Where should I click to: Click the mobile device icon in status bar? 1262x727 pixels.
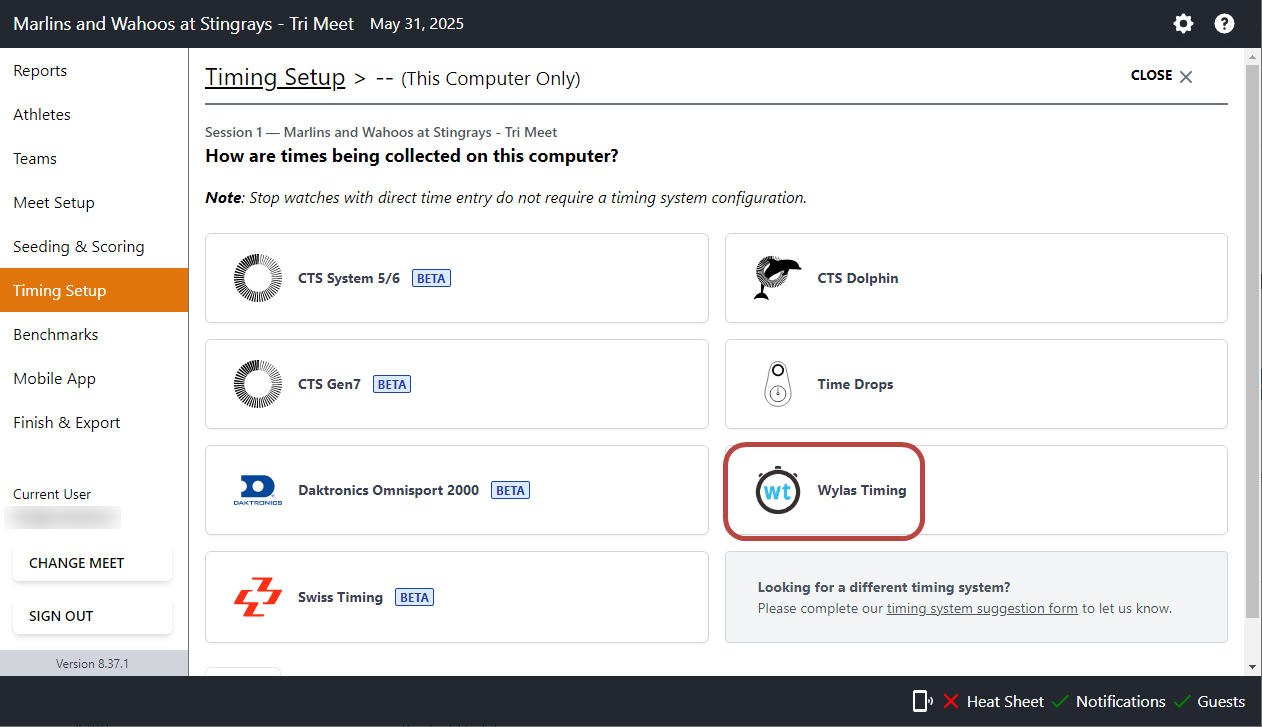pyautogui.click(x=921, y=701)
